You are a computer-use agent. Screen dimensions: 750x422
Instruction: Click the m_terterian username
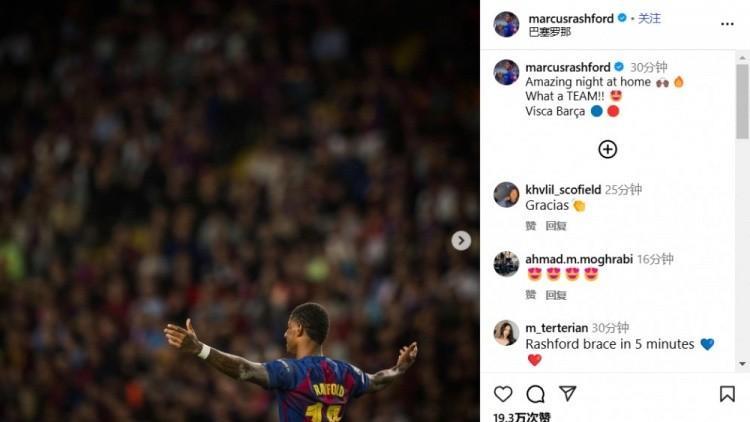556,328
